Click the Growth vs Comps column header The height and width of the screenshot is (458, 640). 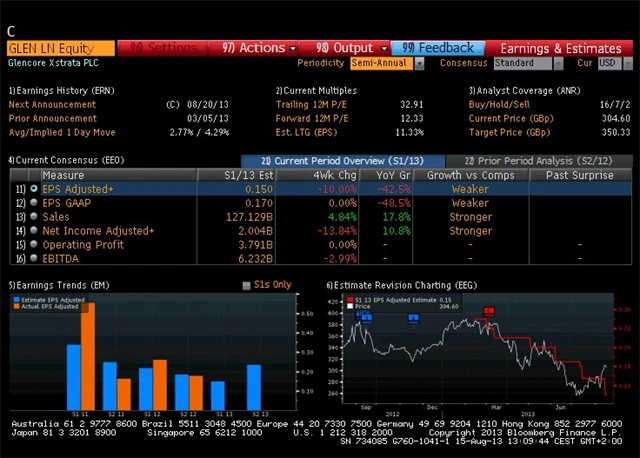coord(471,175)
